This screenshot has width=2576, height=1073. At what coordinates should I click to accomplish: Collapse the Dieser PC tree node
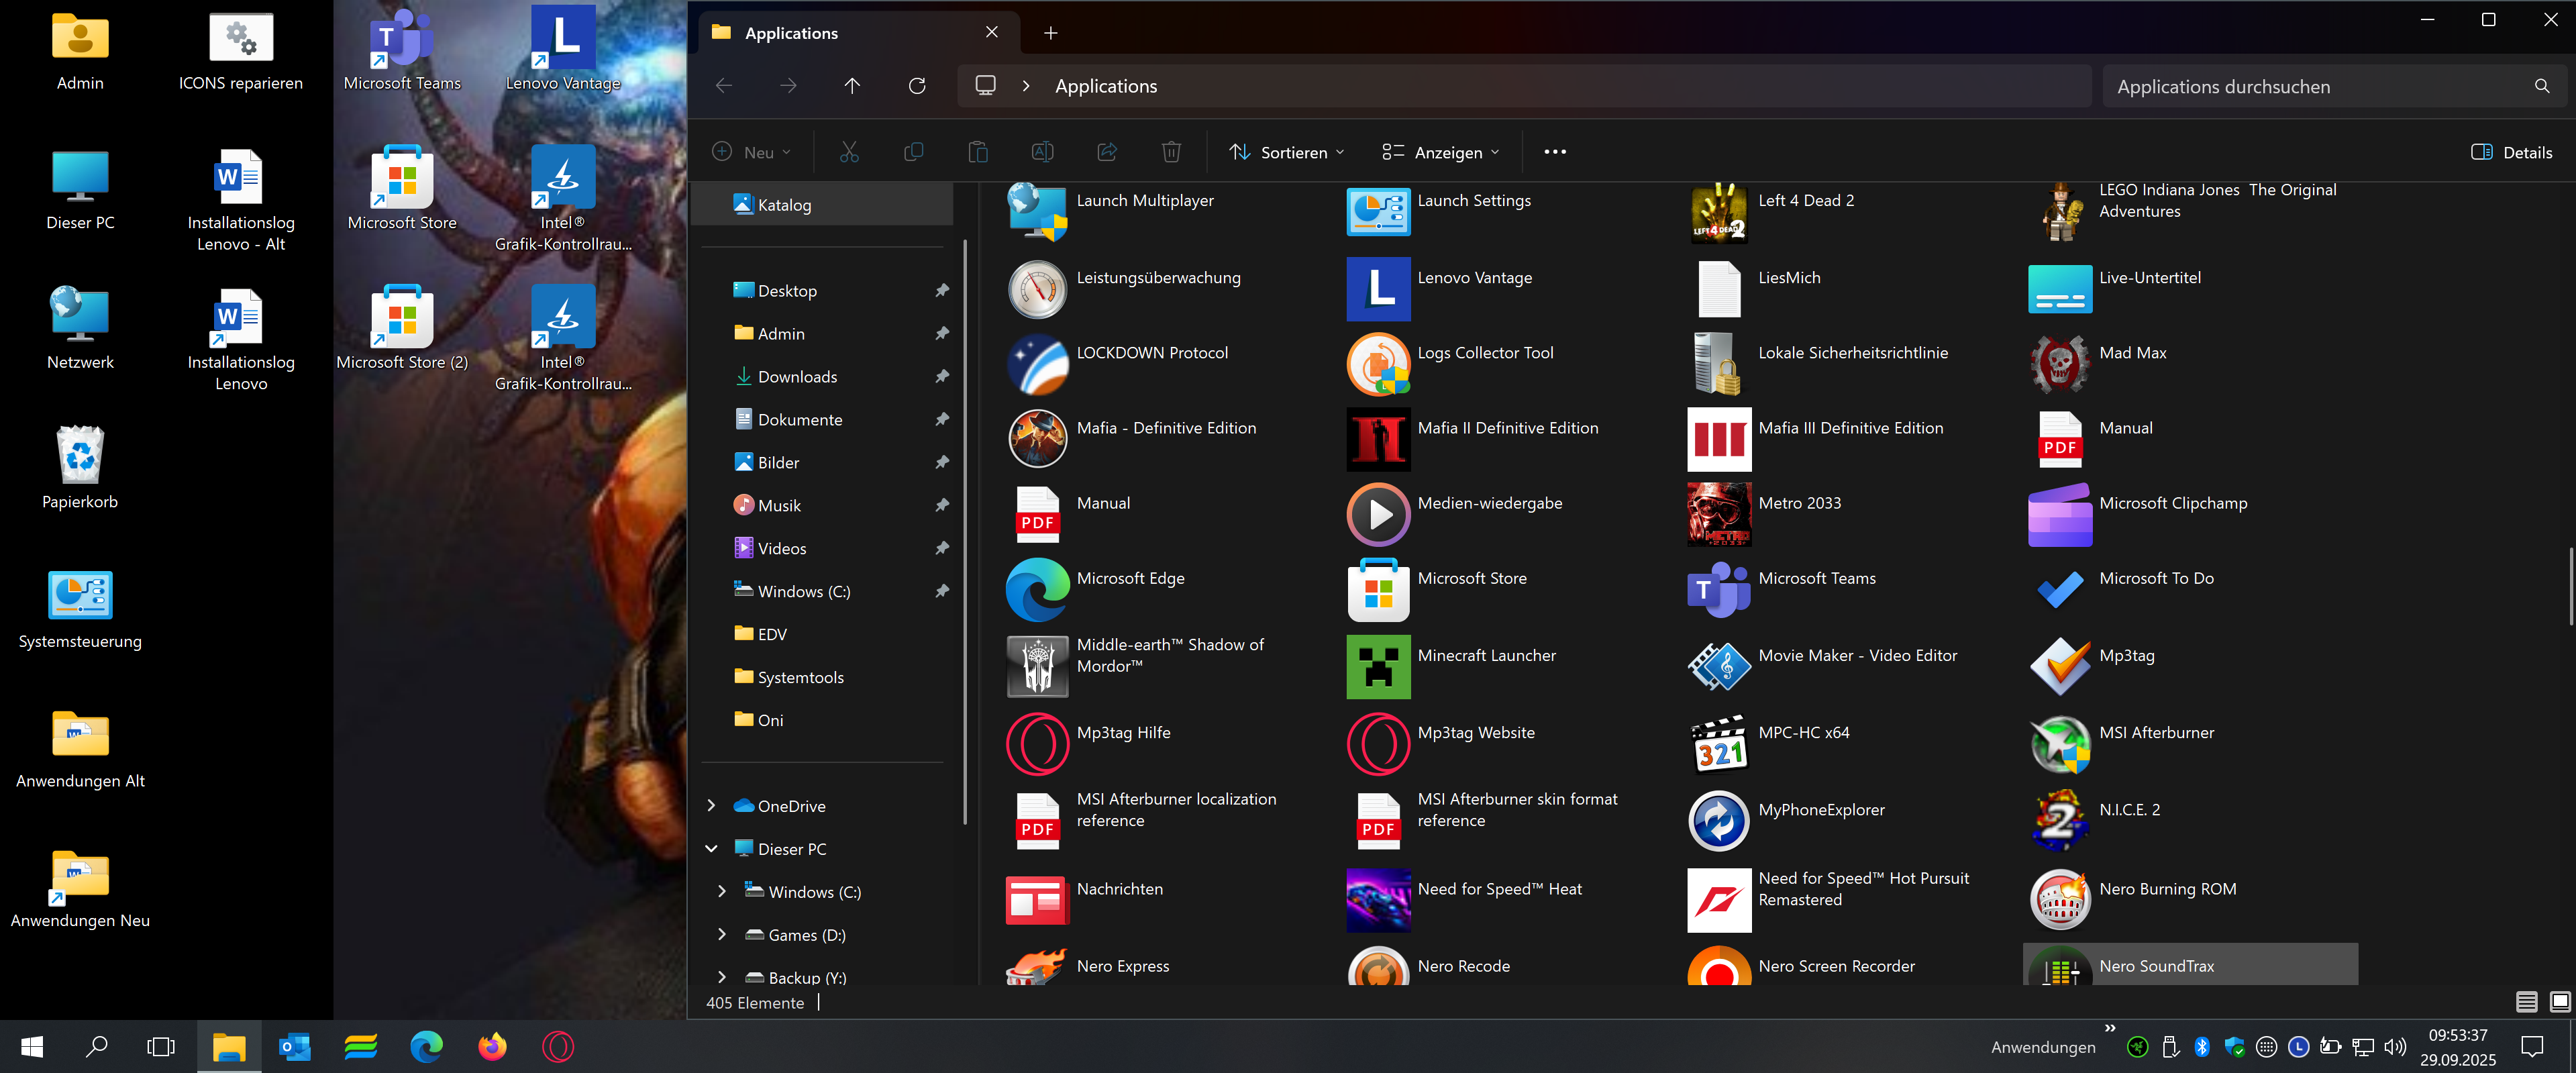711,848
